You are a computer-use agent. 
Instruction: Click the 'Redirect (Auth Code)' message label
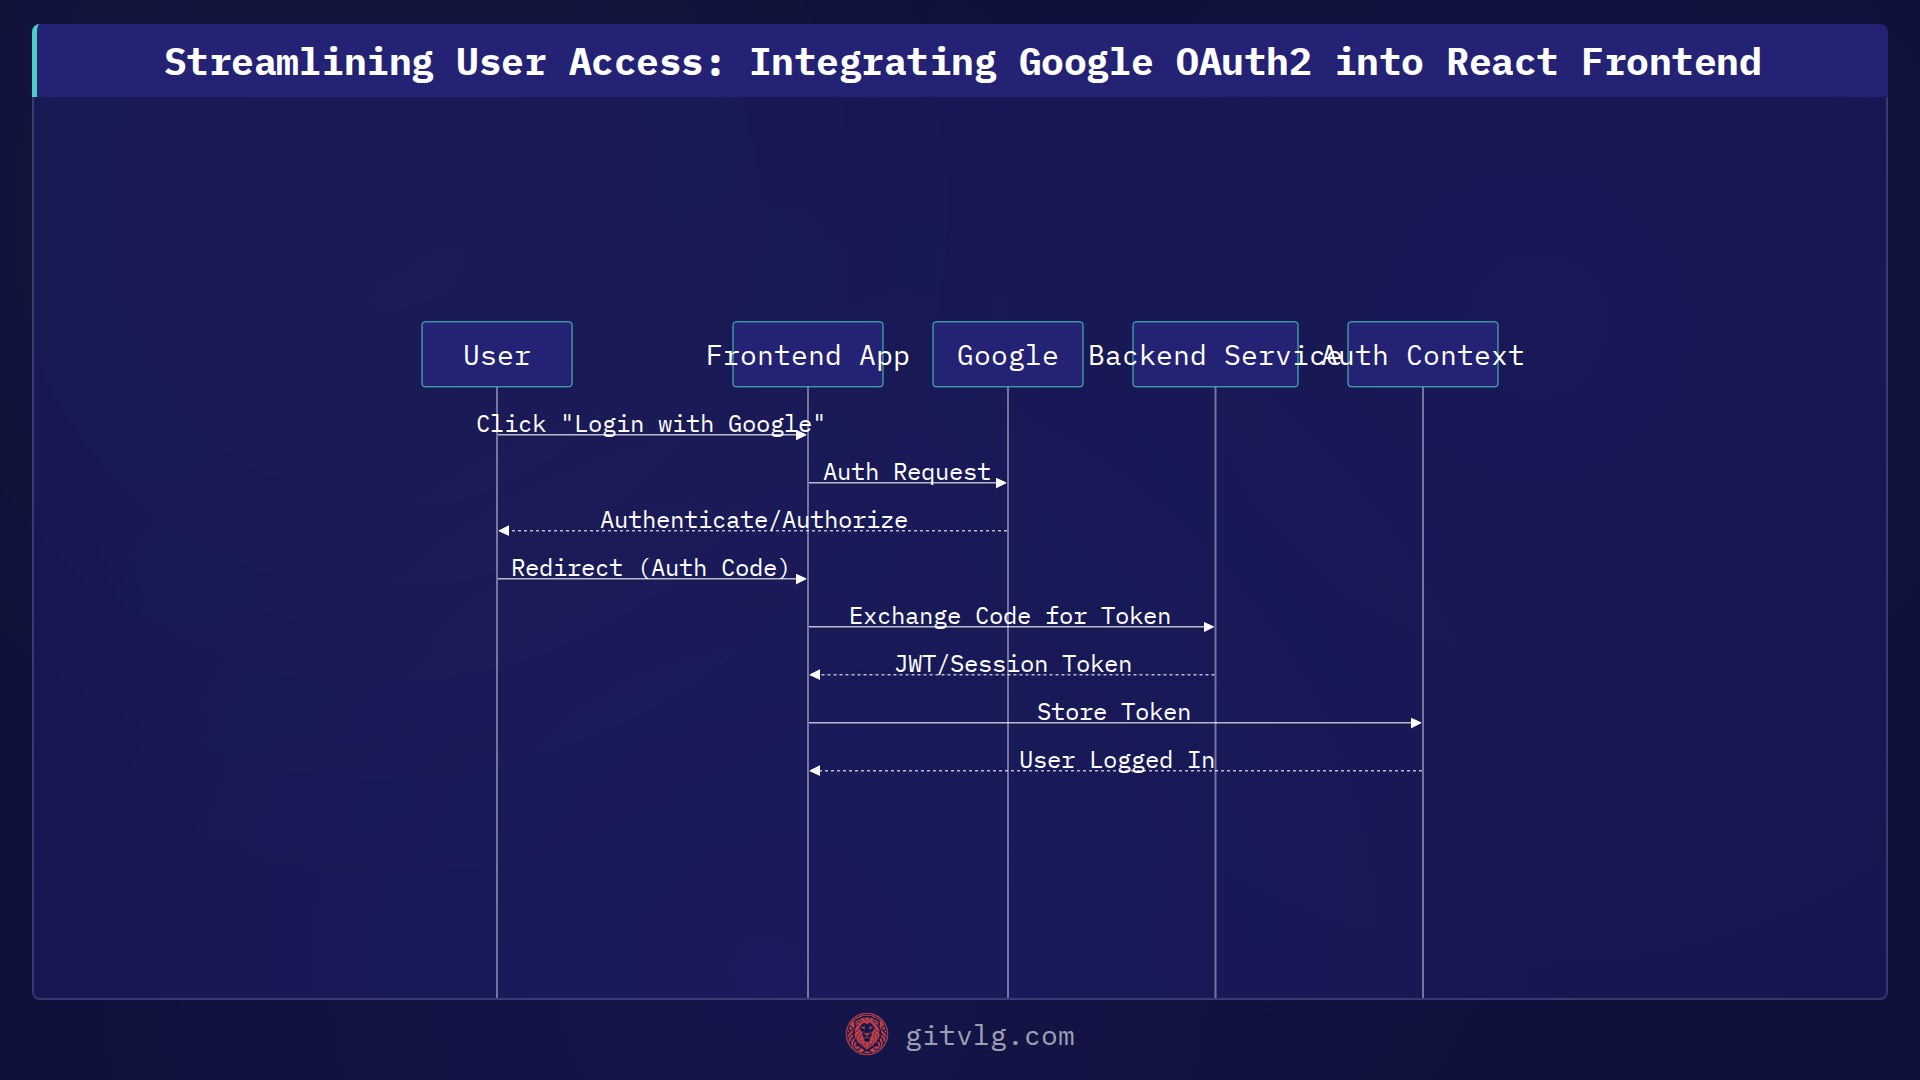point(650,568)
